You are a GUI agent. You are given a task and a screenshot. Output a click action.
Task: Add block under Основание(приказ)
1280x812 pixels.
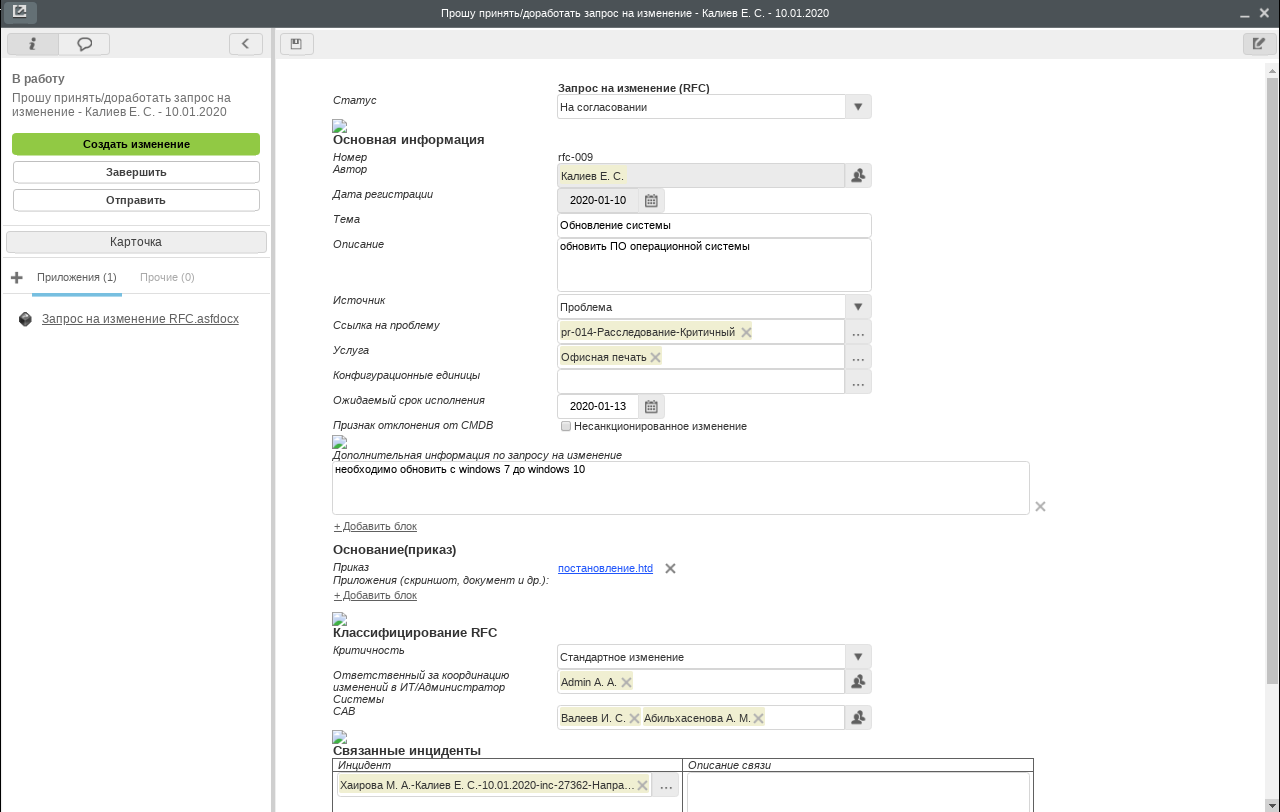375,595
